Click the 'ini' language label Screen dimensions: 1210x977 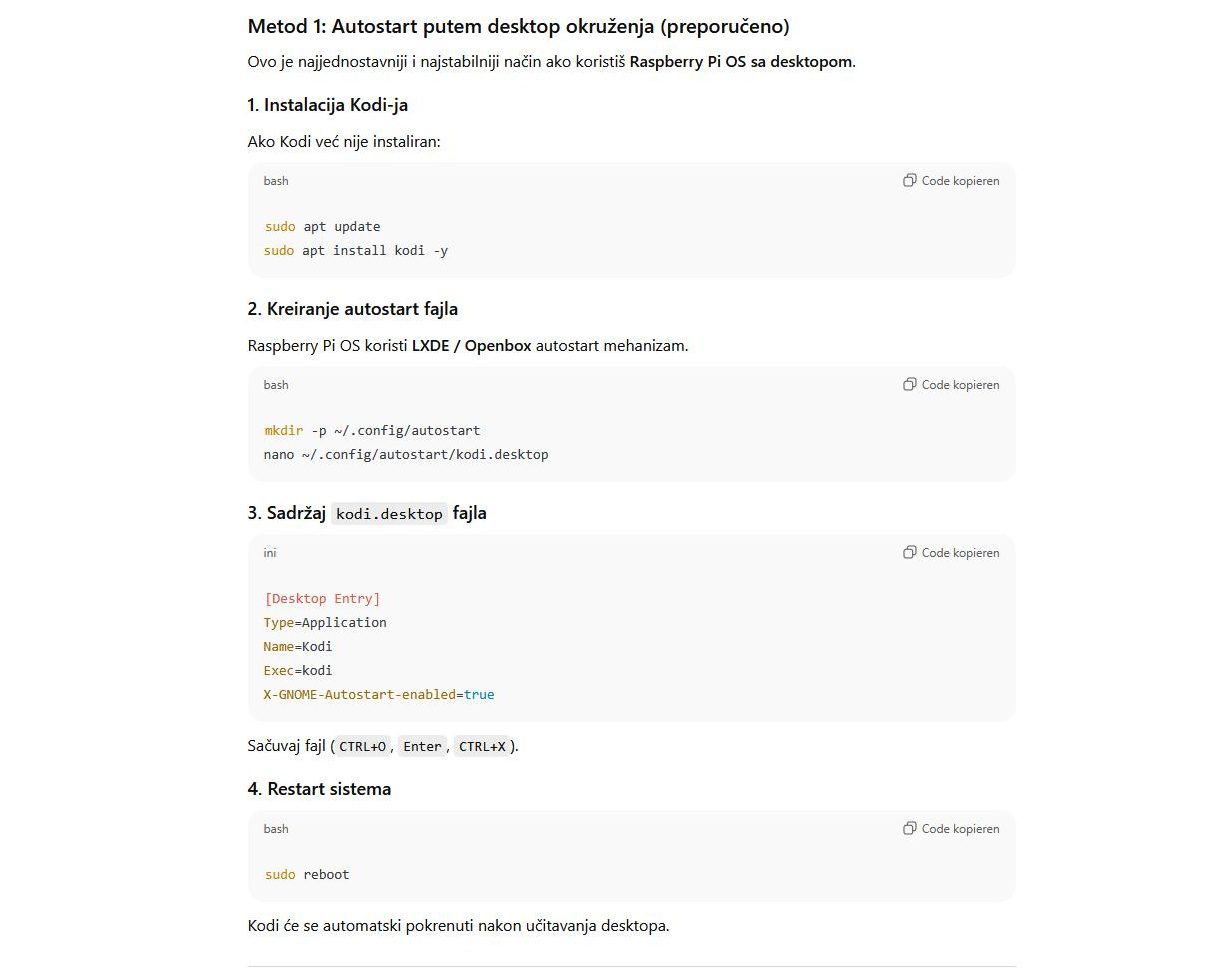[x=270, y=553]
